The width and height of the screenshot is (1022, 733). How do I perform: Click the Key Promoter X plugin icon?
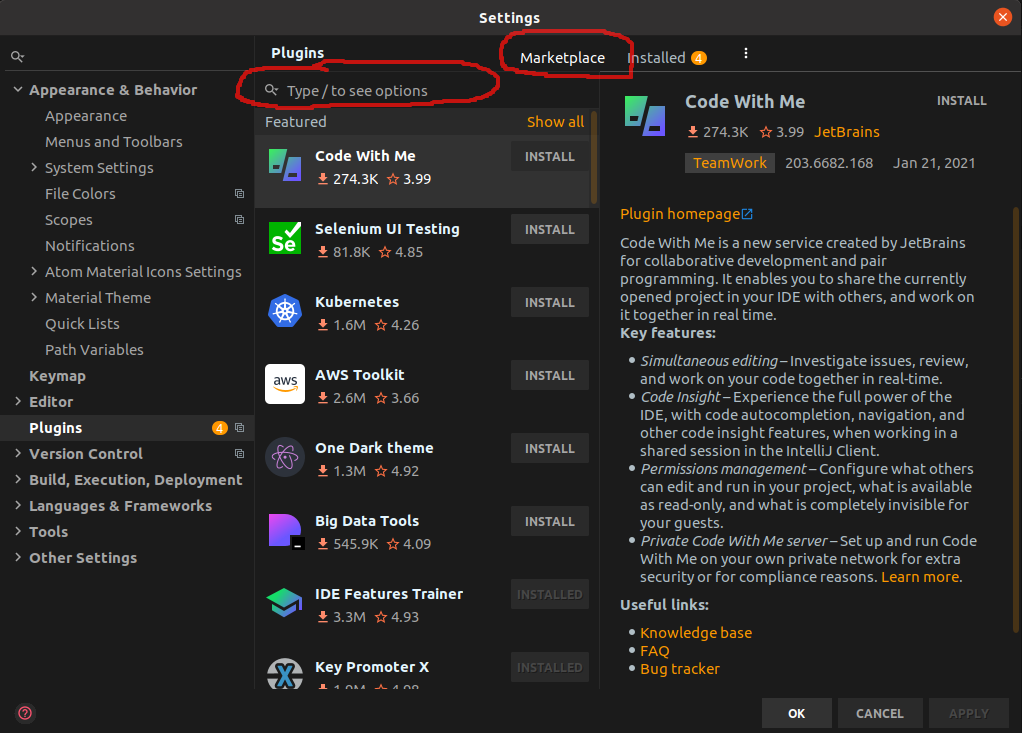(x=285, y=674)
